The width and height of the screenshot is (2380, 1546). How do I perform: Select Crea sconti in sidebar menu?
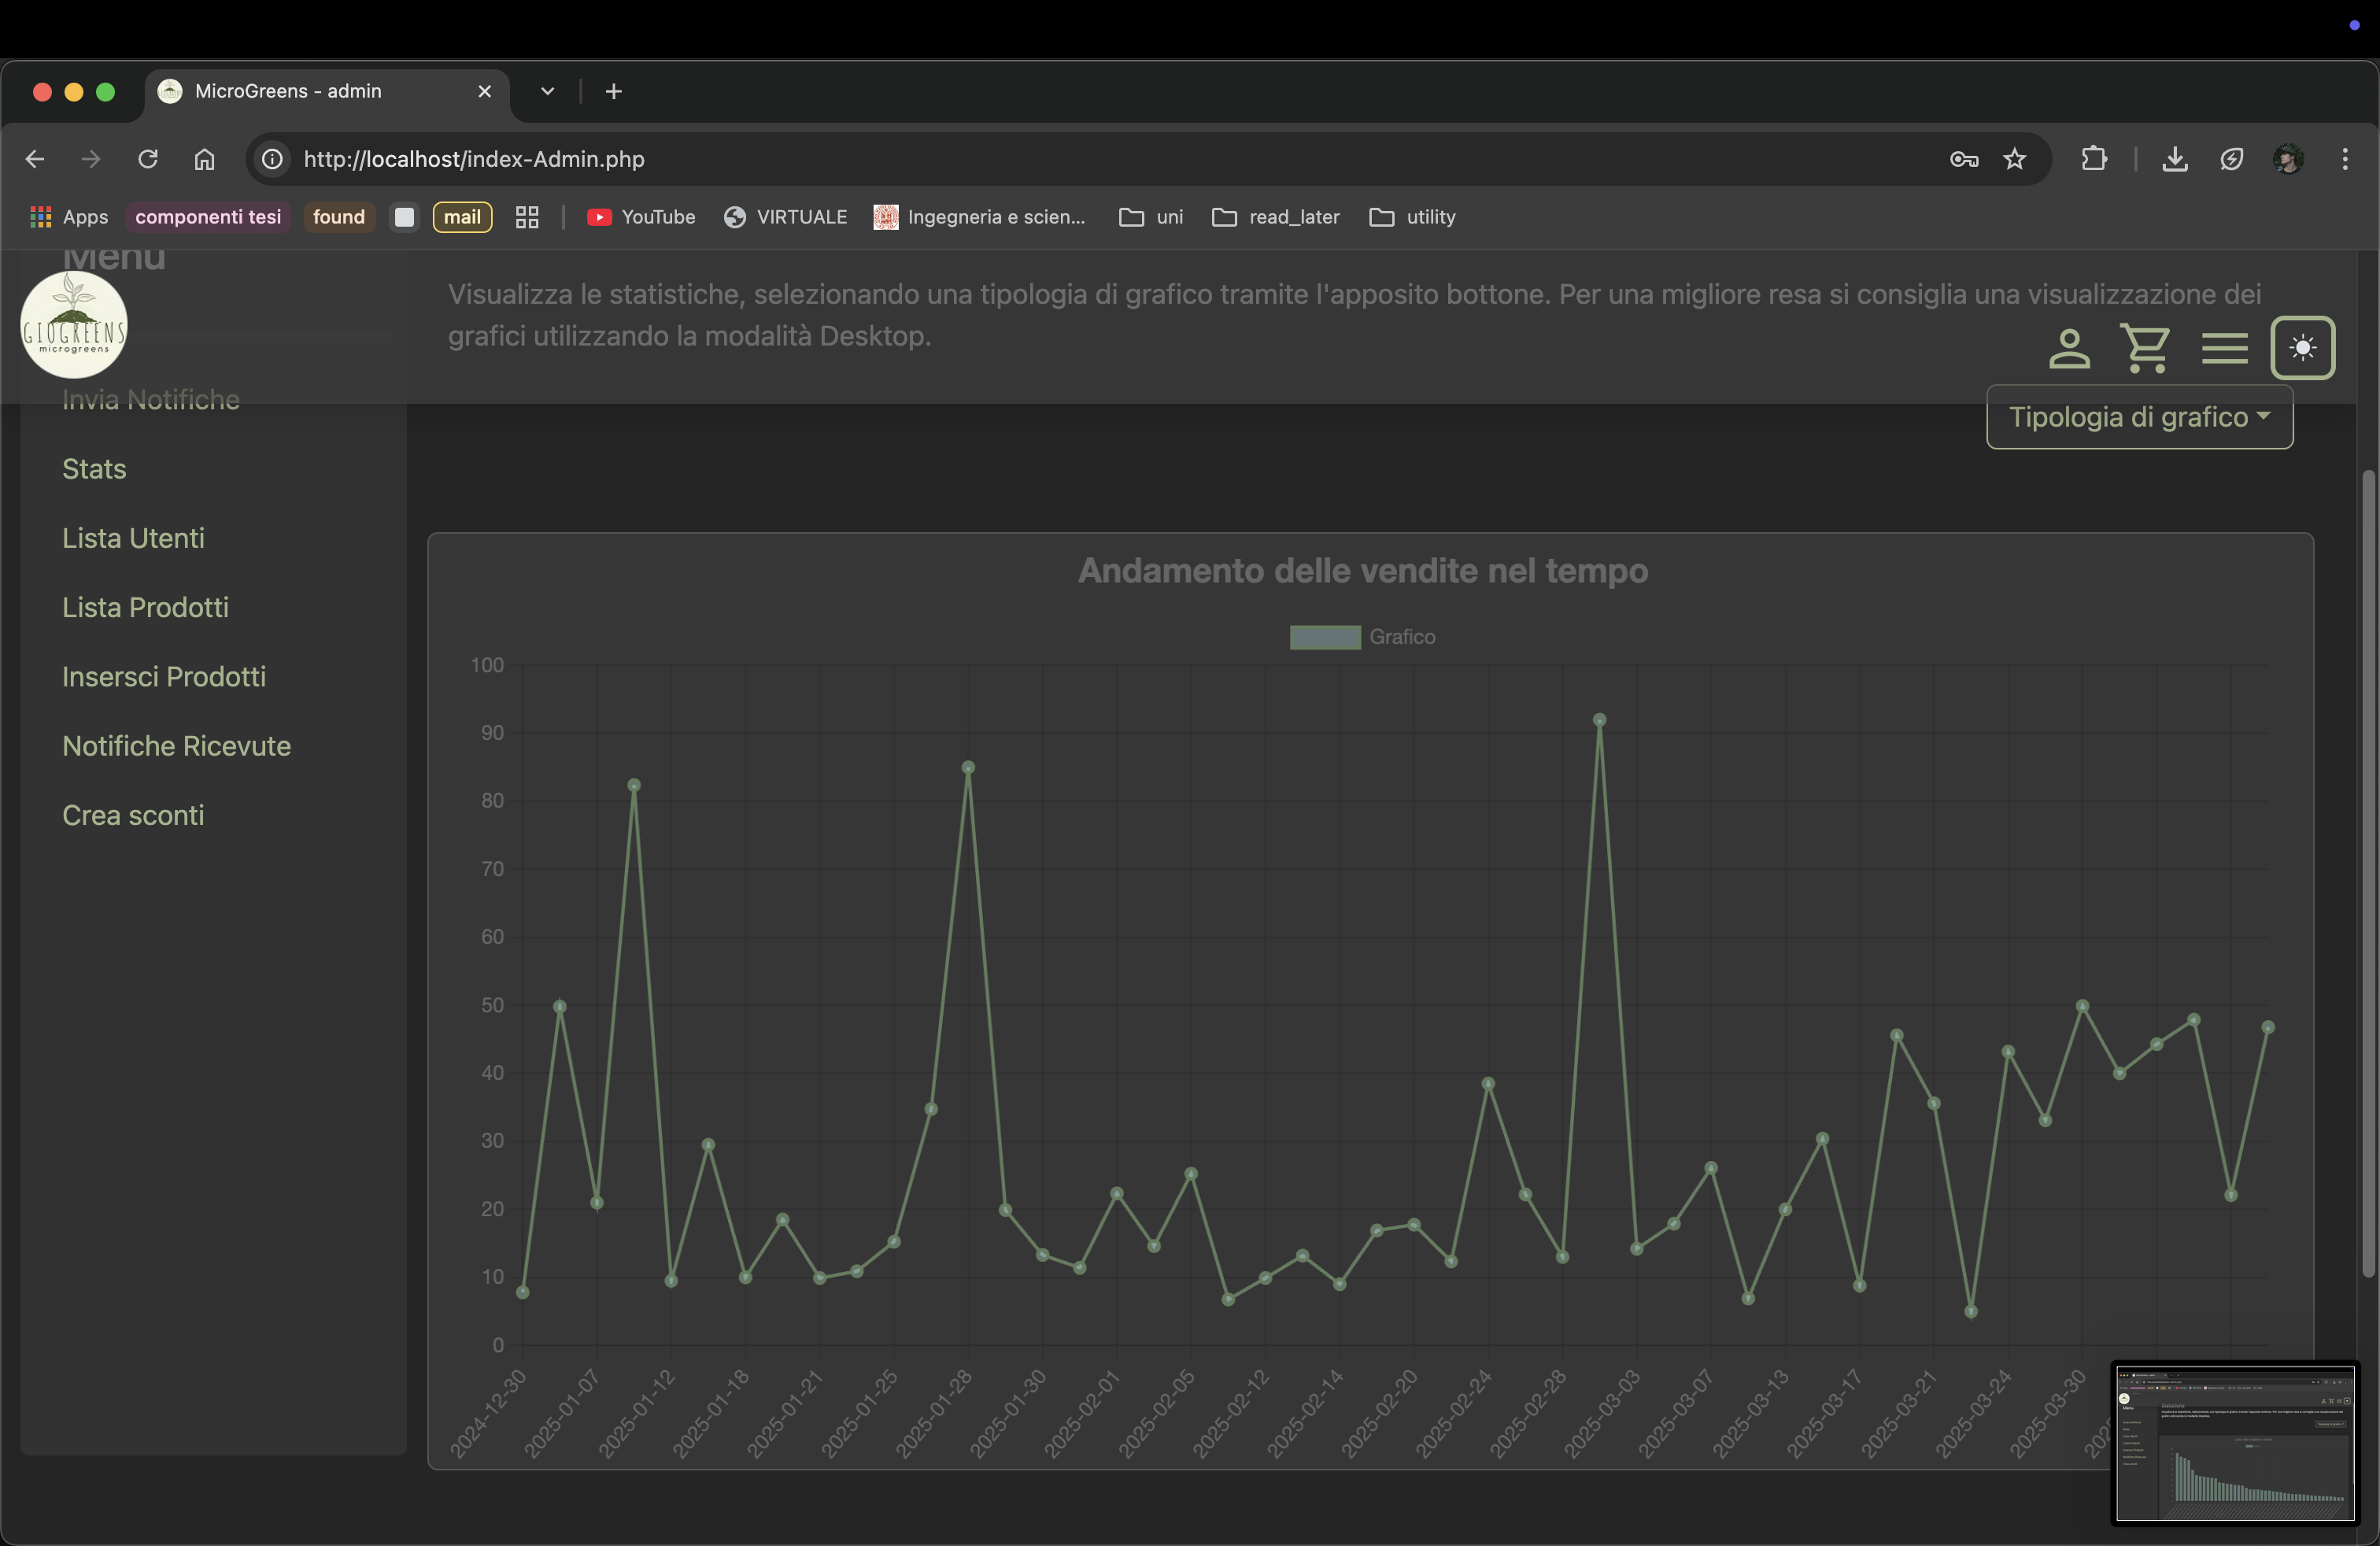click(133, 815)
